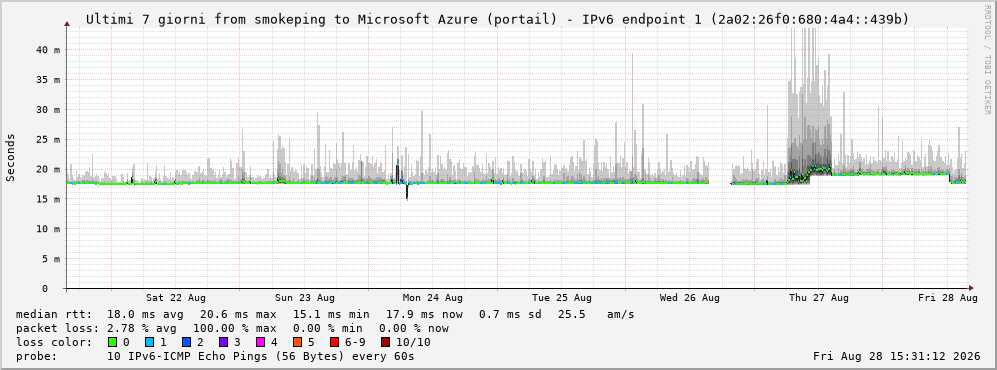The height and width of the screenshot is (370, 997).
Task: Click the Fri 28 Aug axis label
Action: point(947,298)
